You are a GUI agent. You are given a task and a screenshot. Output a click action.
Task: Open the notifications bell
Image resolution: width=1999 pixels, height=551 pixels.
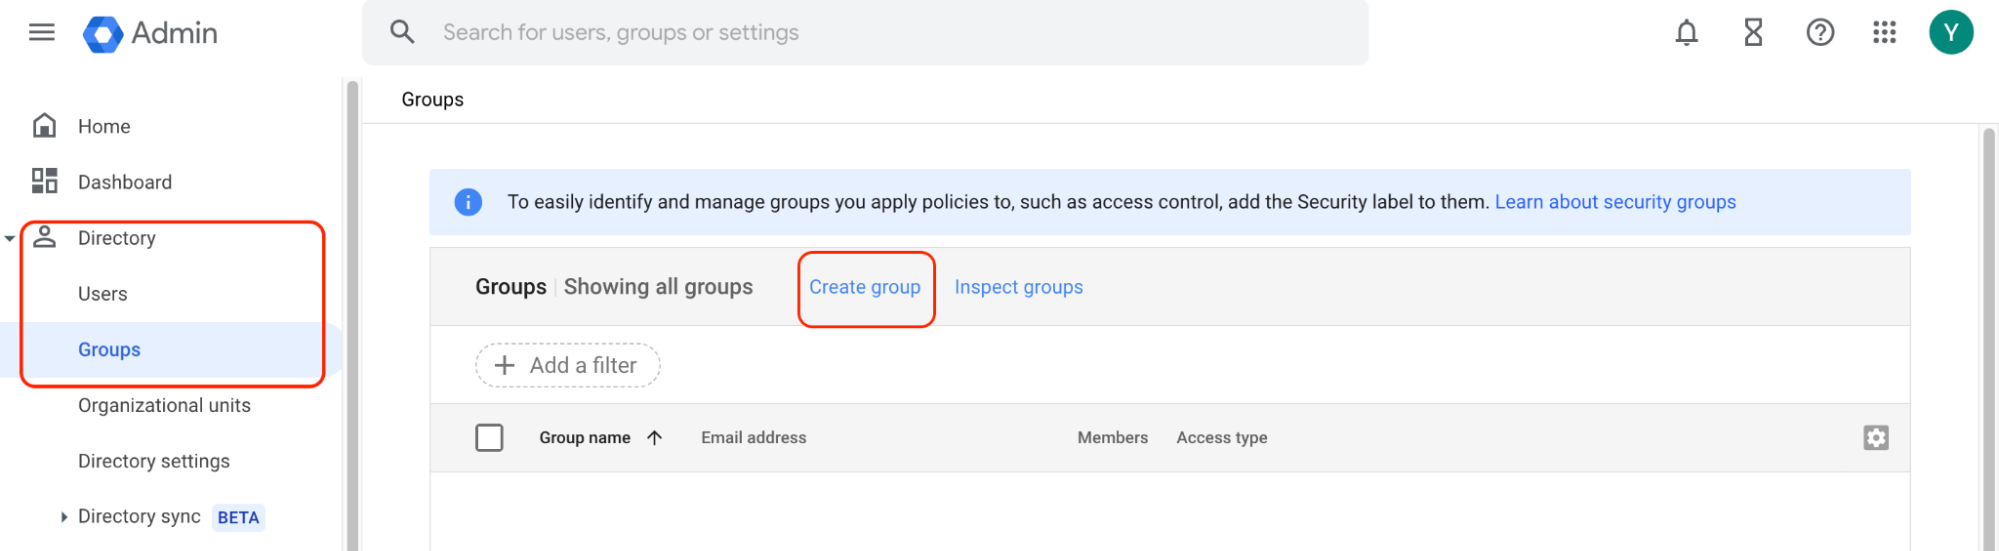click(1686, 33)
